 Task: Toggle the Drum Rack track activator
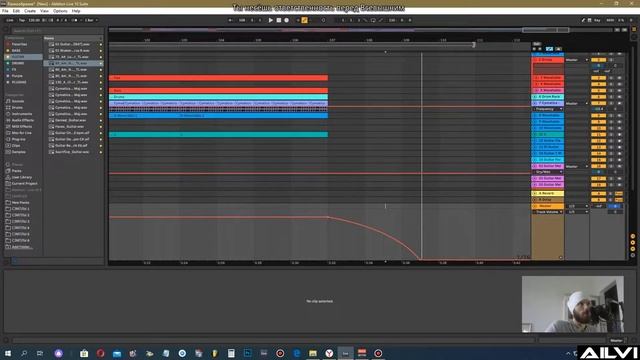(x=598, y=97)
